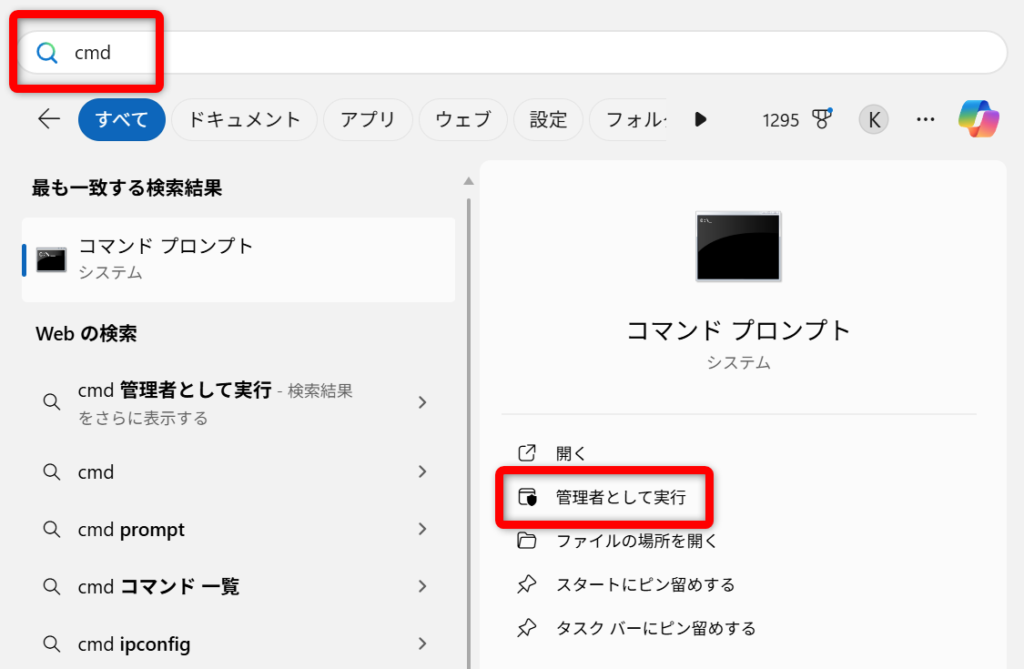This screenshot has height=669, width=1024.
Task: Switch to the ドキュメント filter tab
Action: pyautogui.click(x=244, y=120)
